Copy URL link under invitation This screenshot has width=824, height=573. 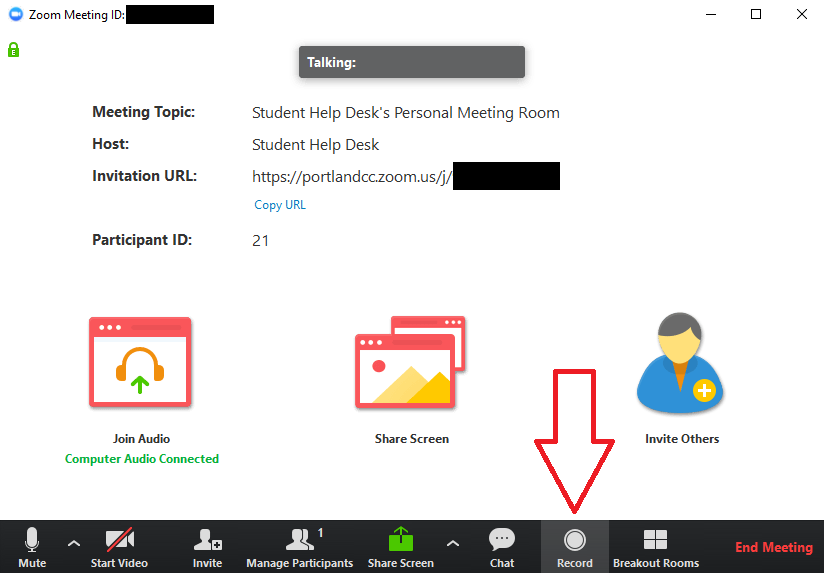point(280,204)
